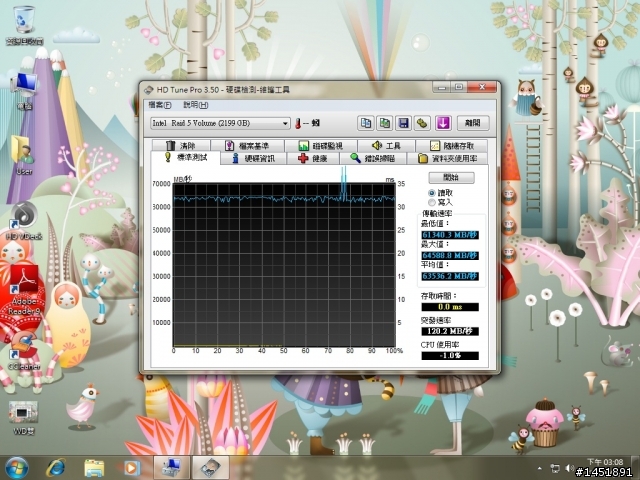The width and height of the screenshot is (640, 480).
Task: Switch to the 健康 red-cross tab
Action: 313,158
